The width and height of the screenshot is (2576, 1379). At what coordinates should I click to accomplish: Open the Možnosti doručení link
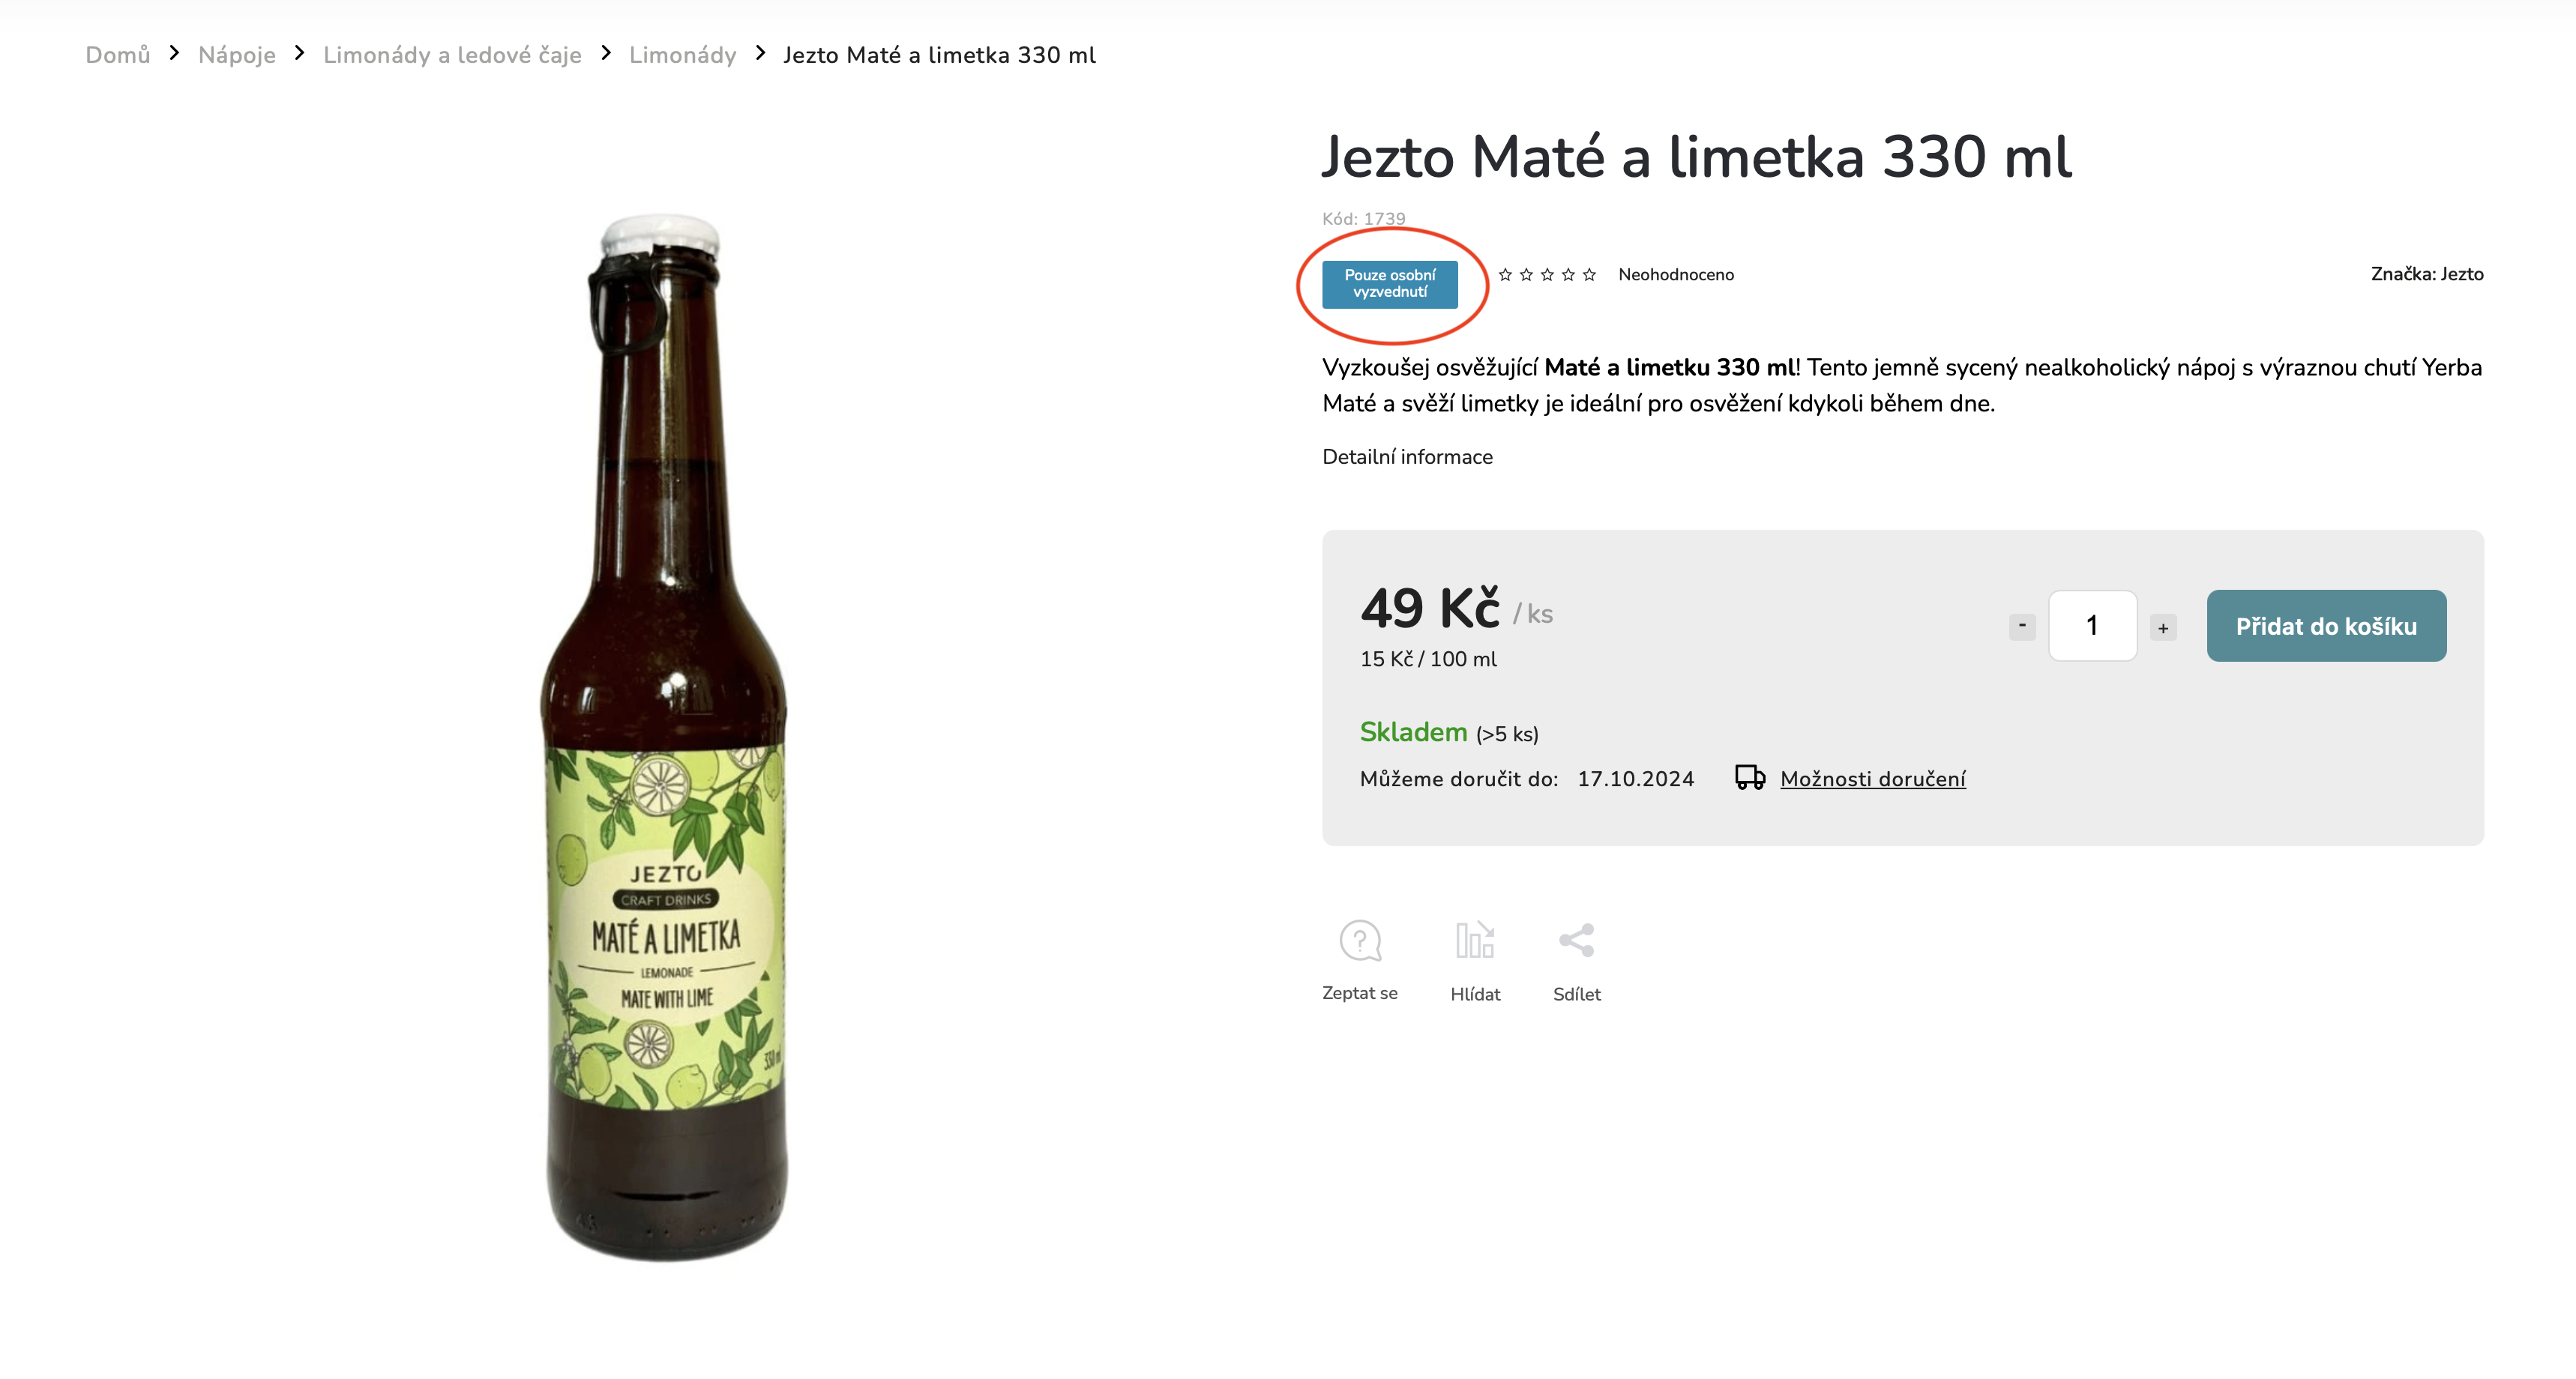coord(1872,778)
